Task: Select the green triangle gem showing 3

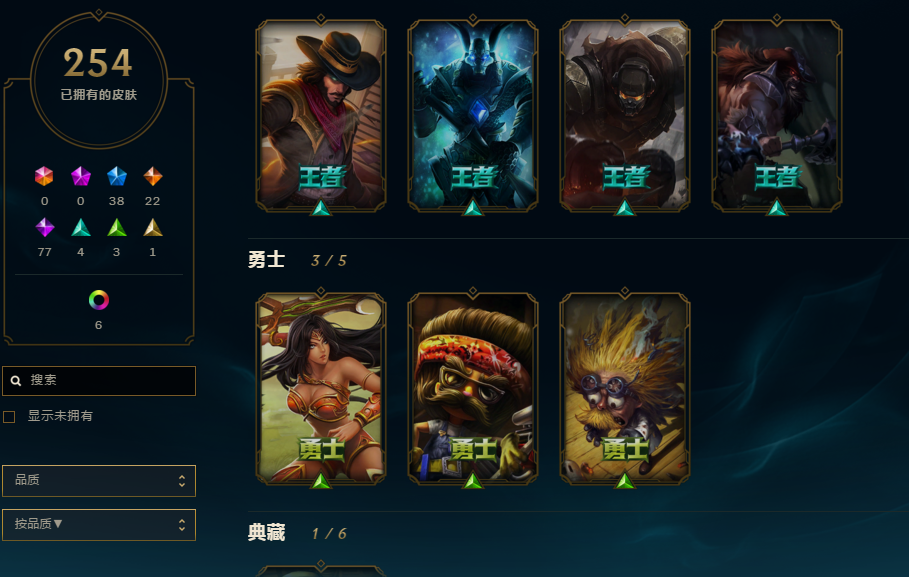Action: (117, 227)
